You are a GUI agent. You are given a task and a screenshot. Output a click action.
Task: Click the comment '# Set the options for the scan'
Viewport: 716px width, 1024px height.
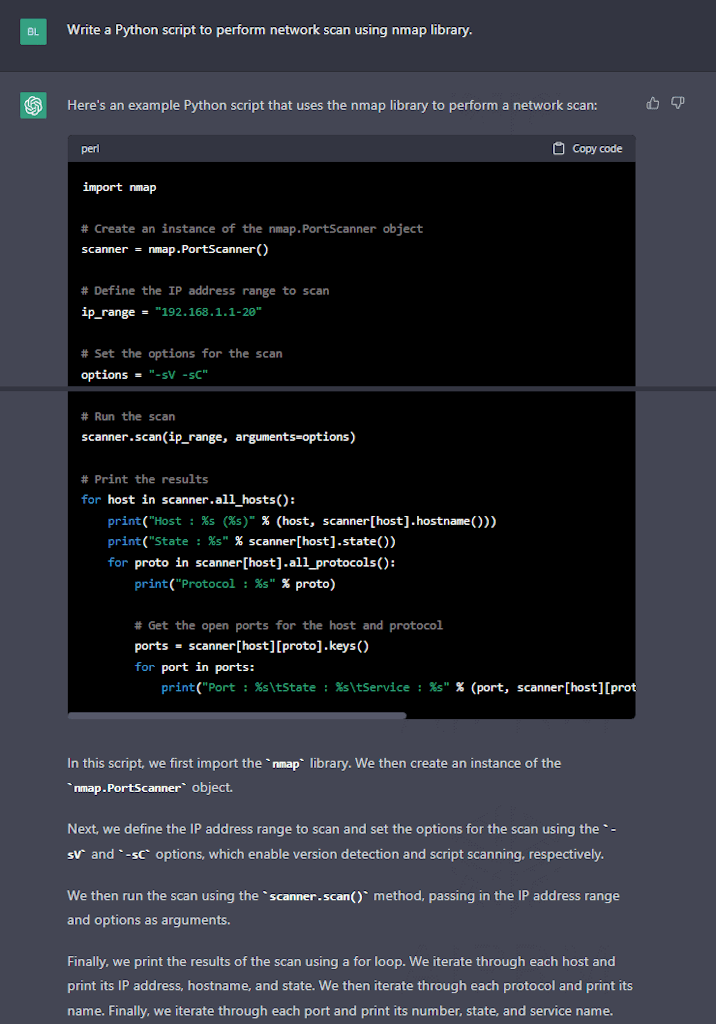click(181, 353)
